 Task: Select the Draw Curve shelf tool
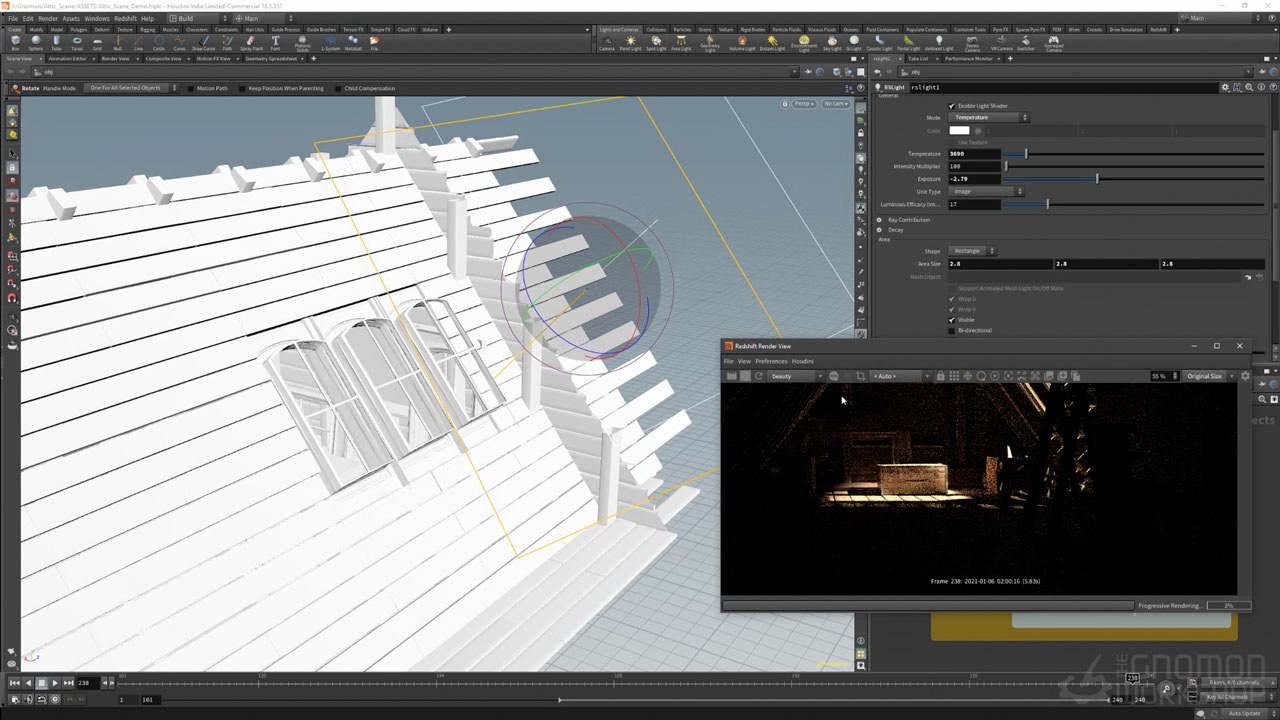pyautogui.click(x=203, y=43)
